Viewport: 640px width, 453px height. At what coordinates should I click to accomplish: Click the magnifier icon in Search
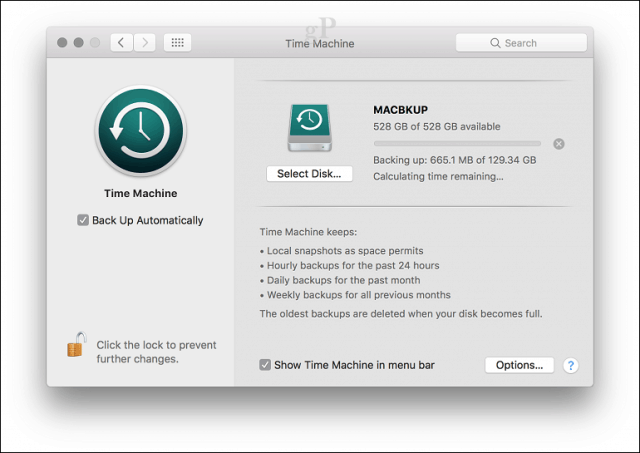pos(495,43)
